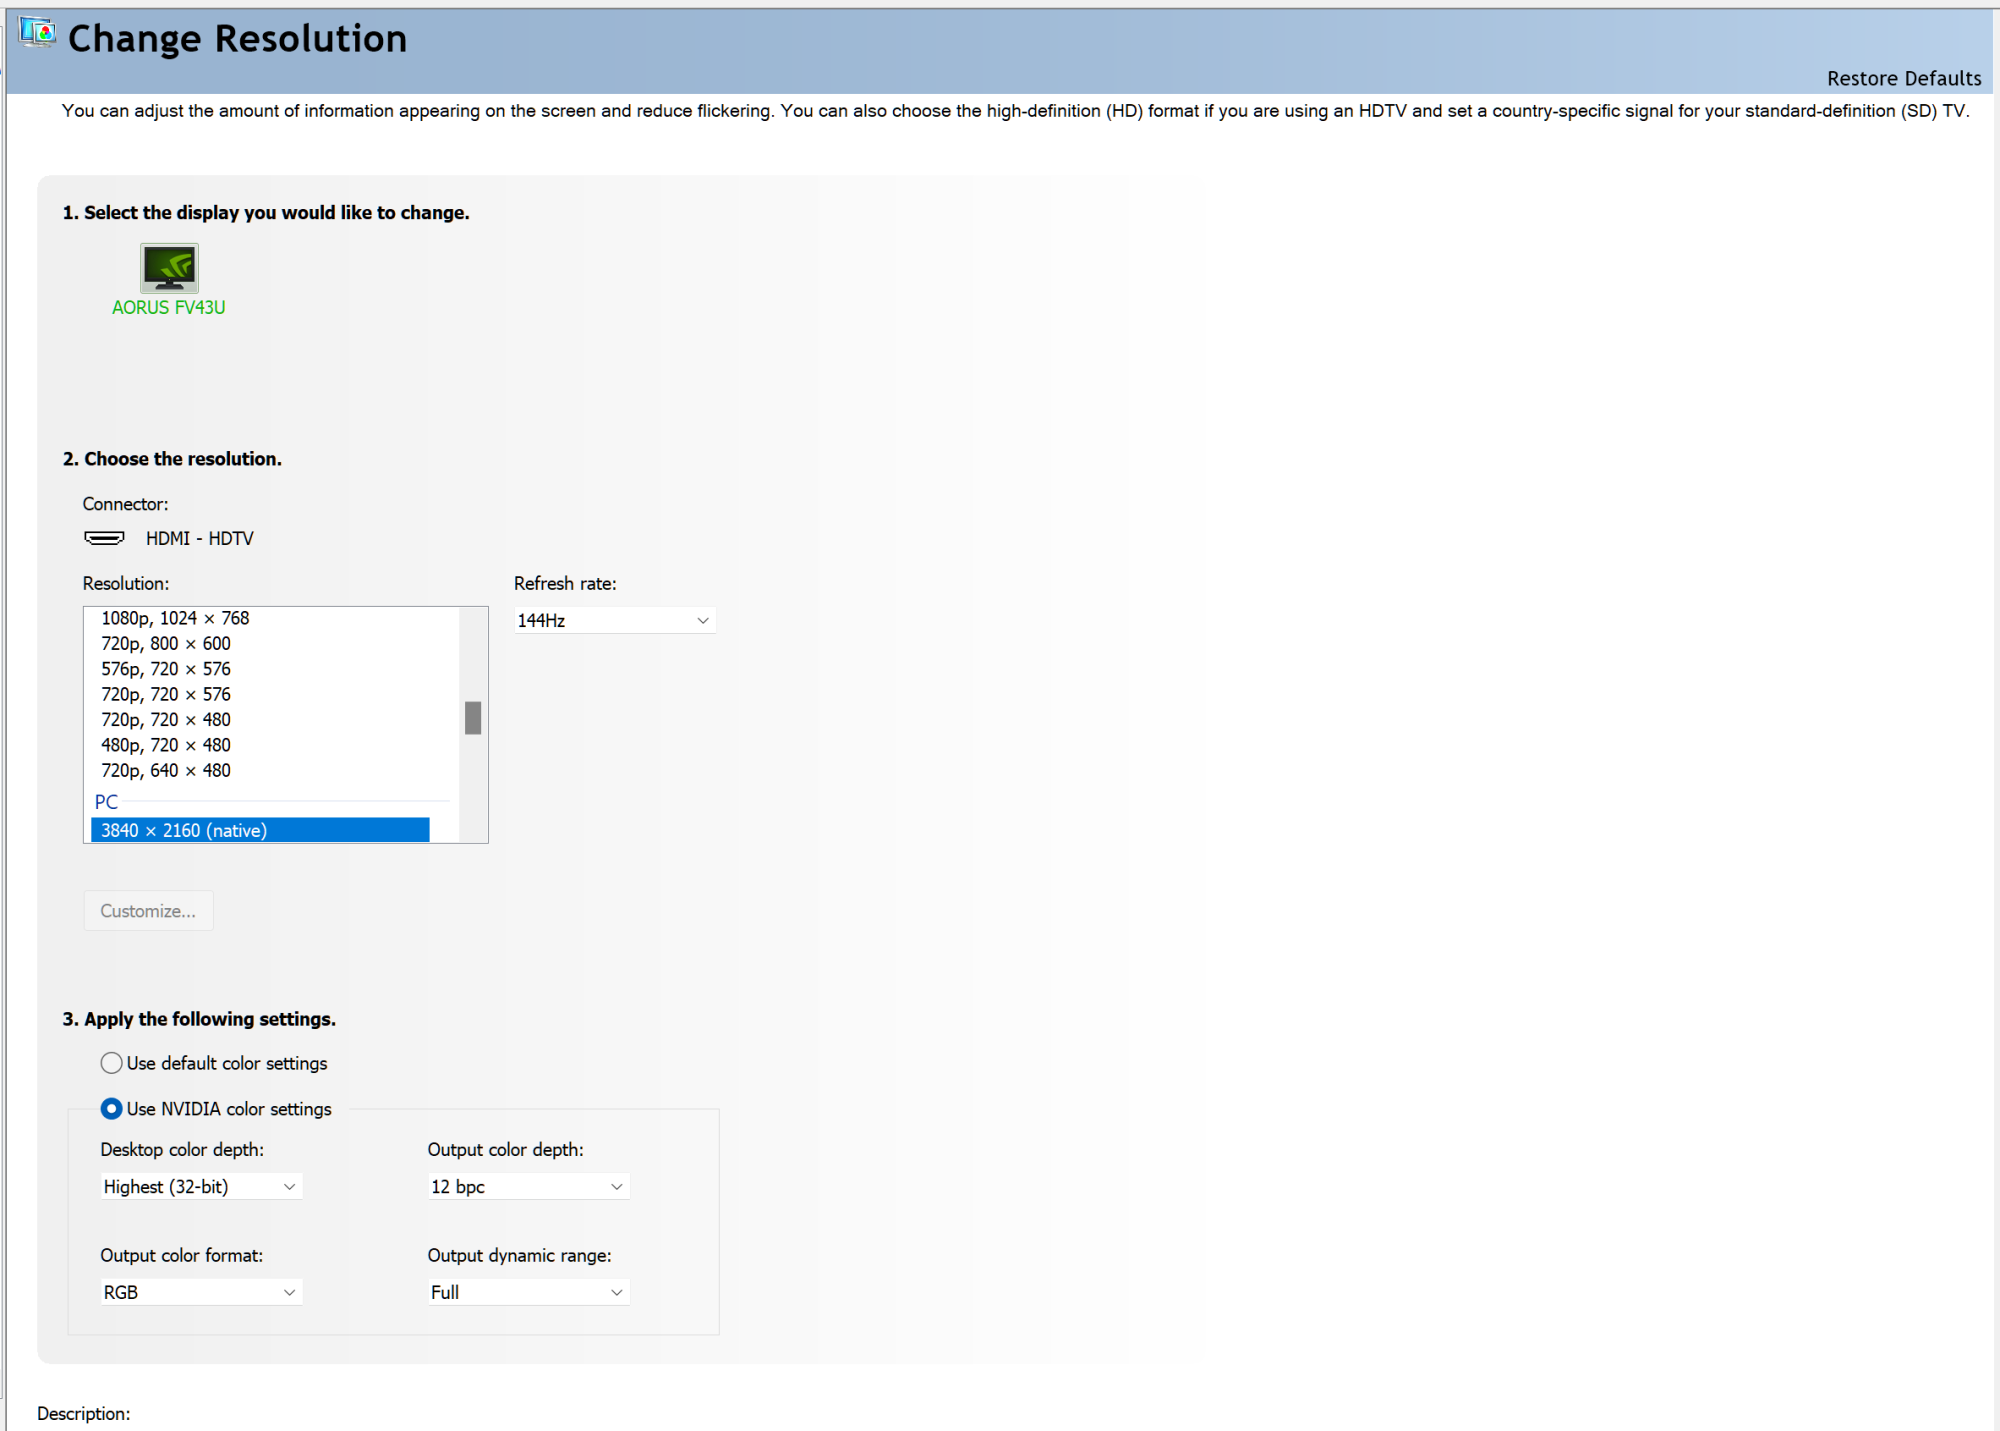Screen dimensions: 2000x1431
Task: Open the Output dynamic range dropdown
Action: click(527, 1293)
